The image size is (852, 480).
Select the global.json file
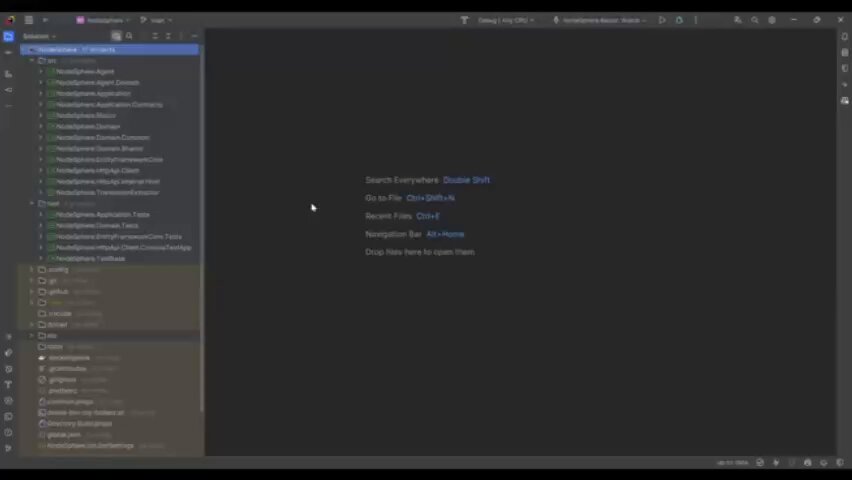(64, 435)
